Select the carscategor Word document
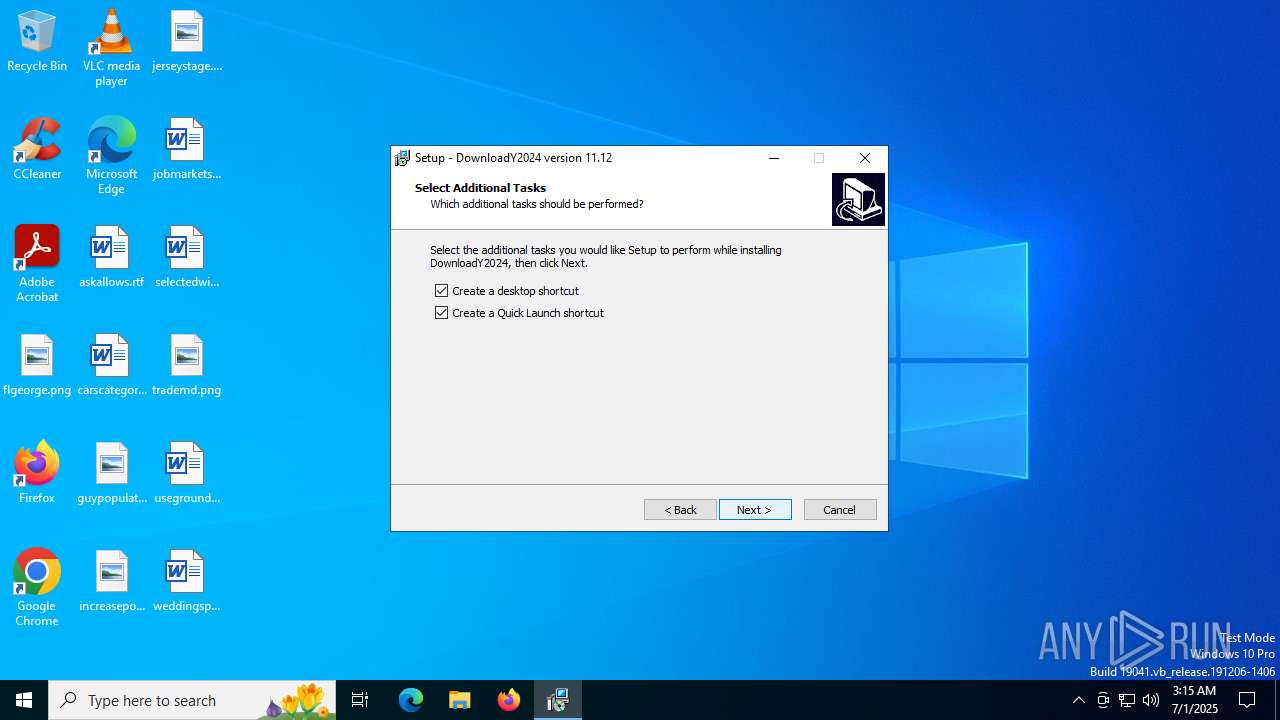Image resolution: width=1280 pixels, height=720 pixels. click(x=111, y=366)
